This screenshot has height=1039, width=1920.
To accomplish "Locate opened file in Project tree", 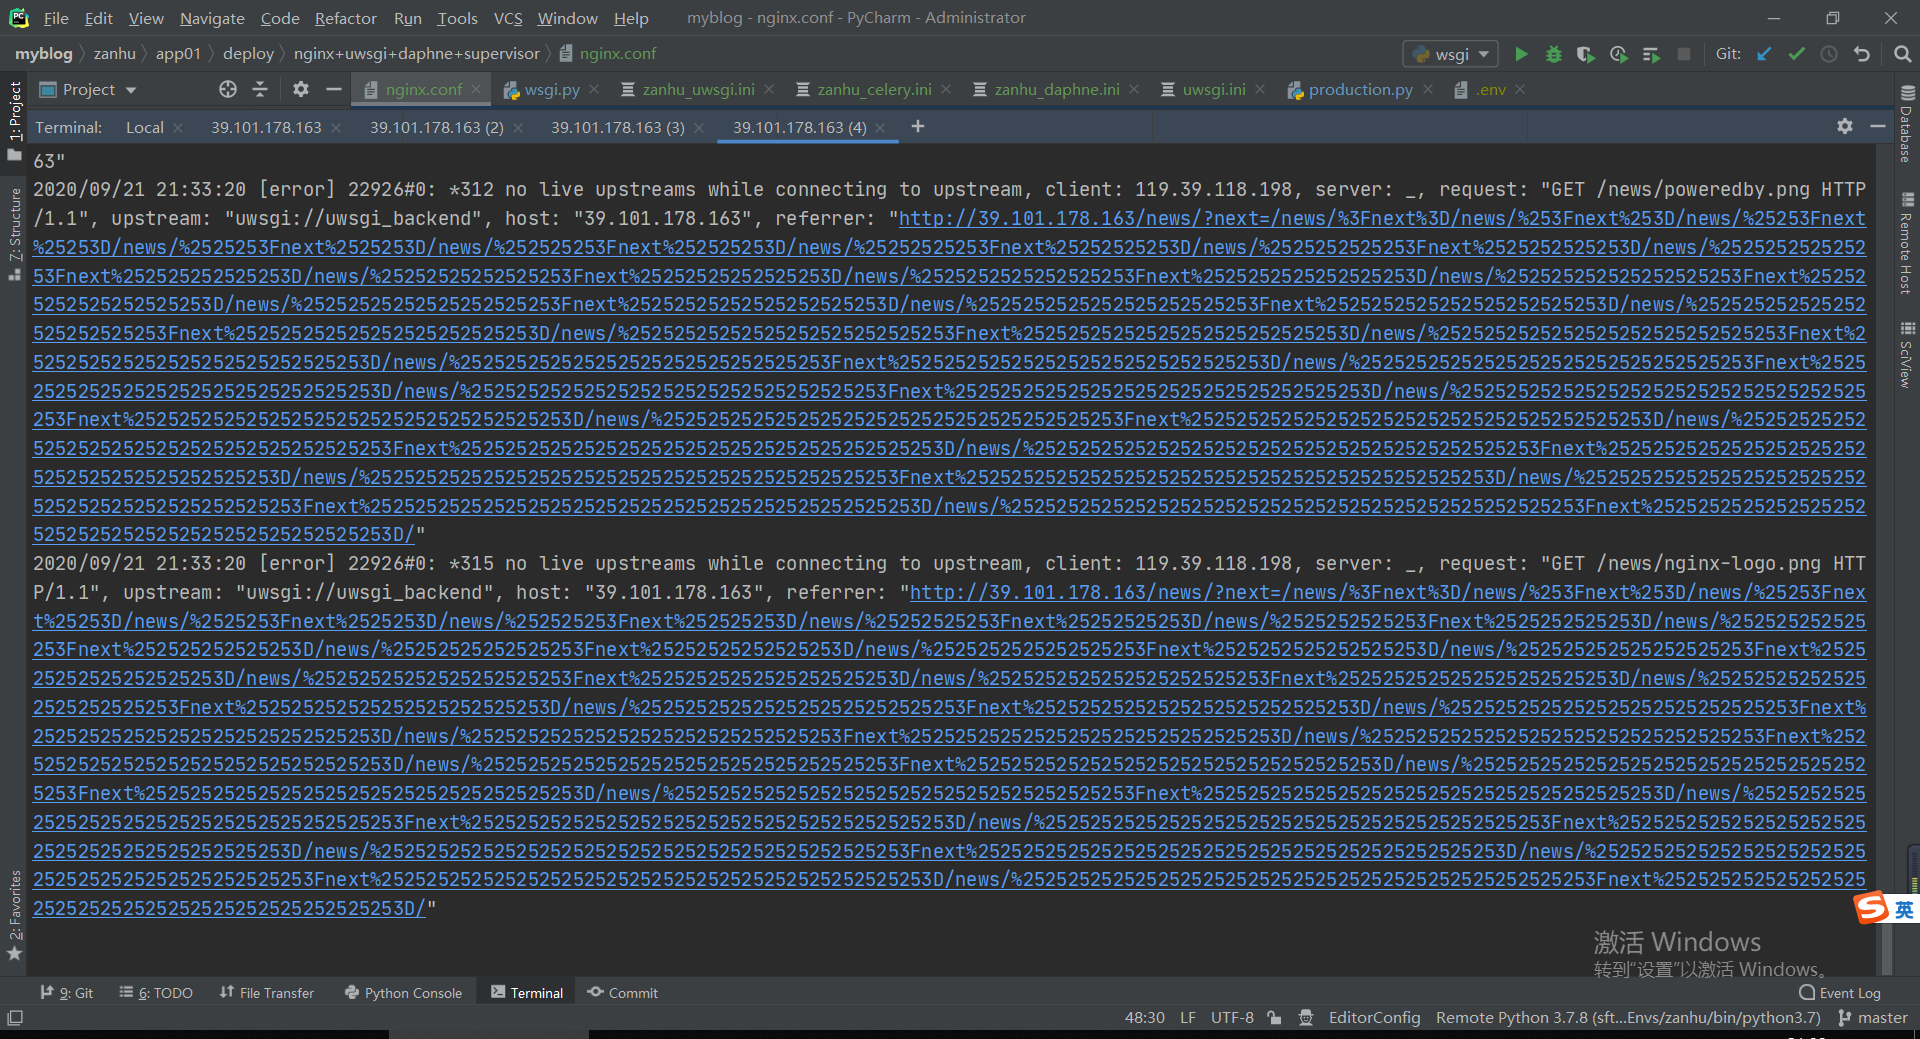I will pyautogui.click(x=228, y=90).
